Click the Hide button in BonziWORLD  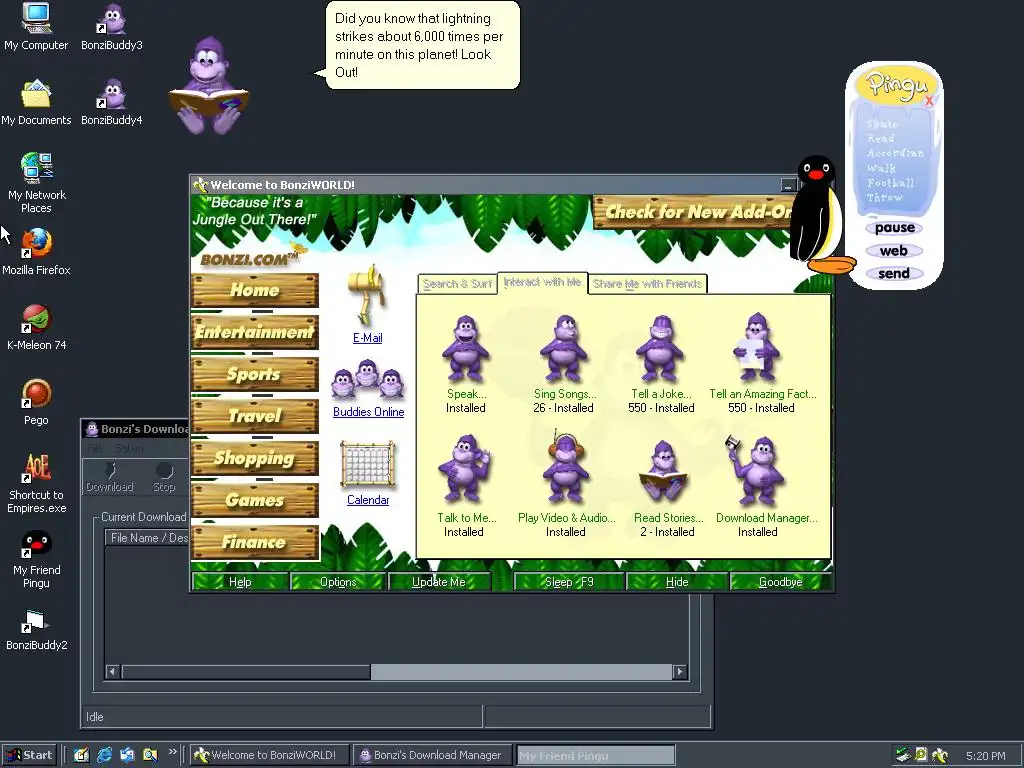pos(677,582)
